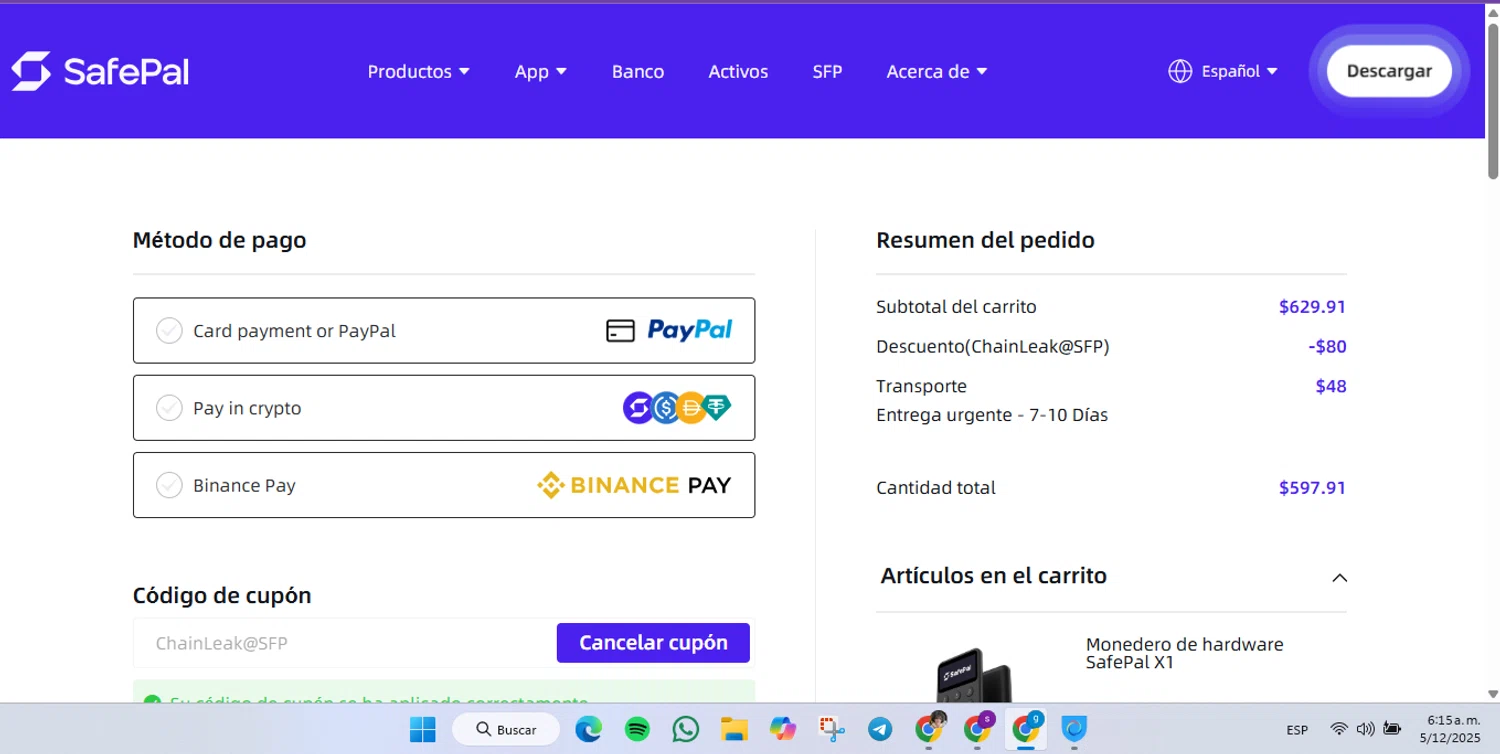This screenshot has height=754, width=1500.
Task: Open the Windows Start menu
Action: (422, 729)
